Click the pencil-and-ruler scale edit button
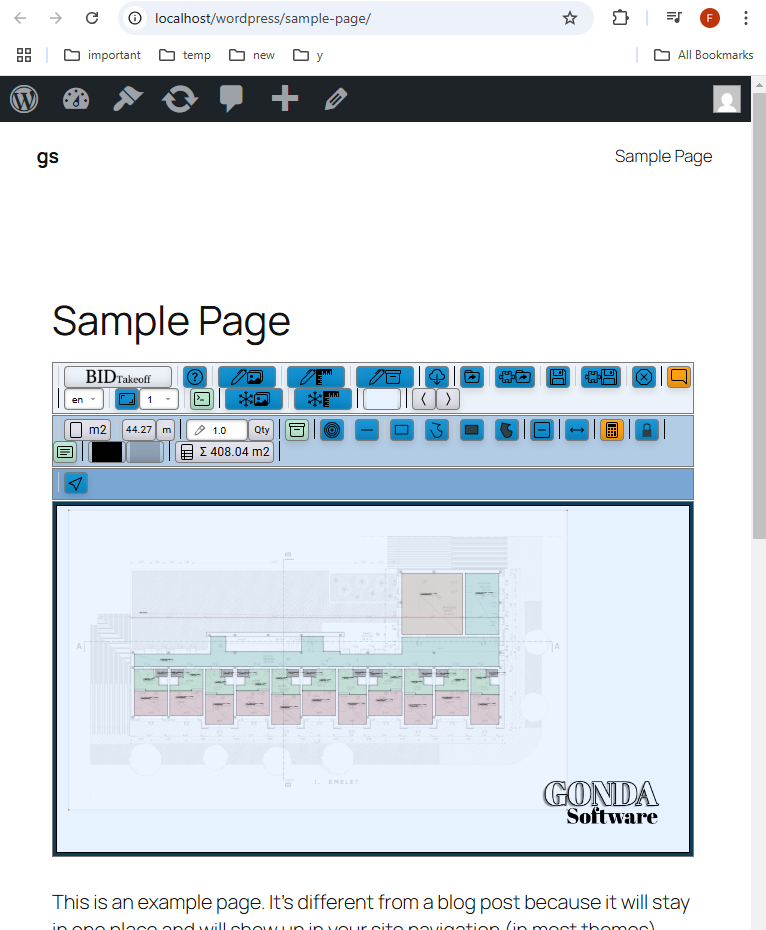This screenshot has width=766, height=930. click(x=316, y=377)
